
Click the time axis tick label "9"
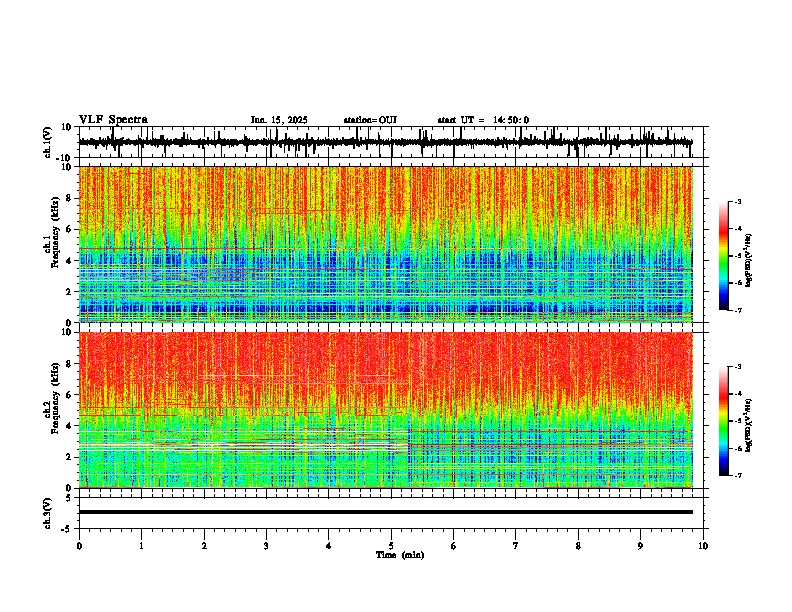click(x=640, y=546)
